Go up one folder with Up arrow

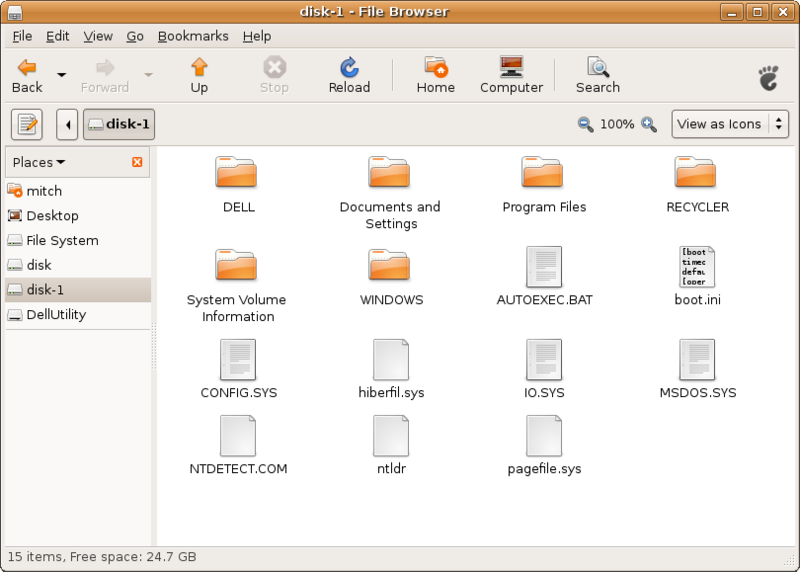199,76
